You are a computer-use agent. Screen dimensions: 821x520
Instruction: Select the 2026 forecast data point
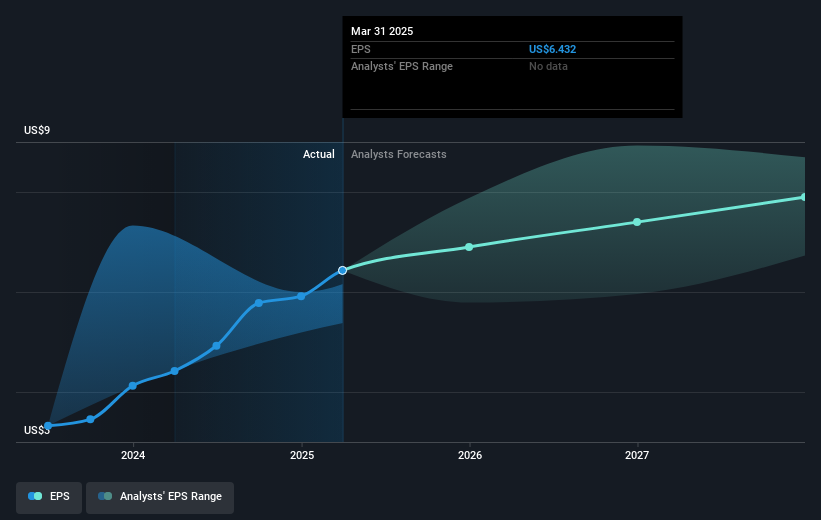coord(469,247)
